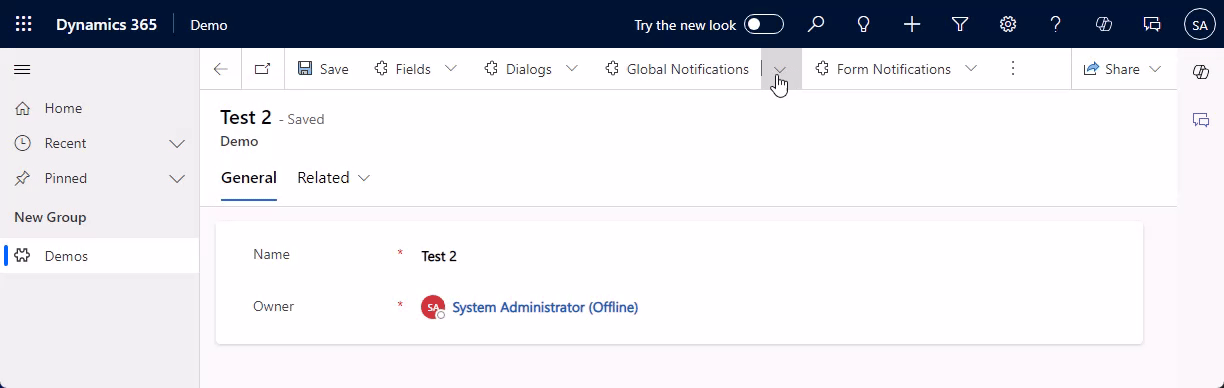Open the Demo app name link
The height and width of the screenshot is (388, 1224).
pyautogui.click(x=209, y=25)
